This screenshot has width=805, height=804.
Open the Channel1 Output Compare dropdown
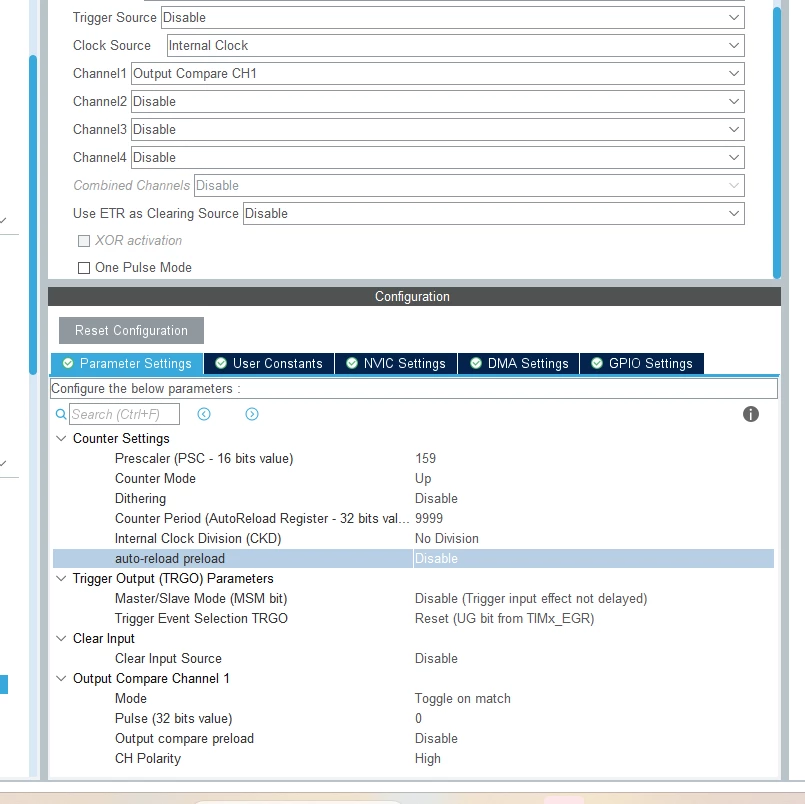click(437, 73)
